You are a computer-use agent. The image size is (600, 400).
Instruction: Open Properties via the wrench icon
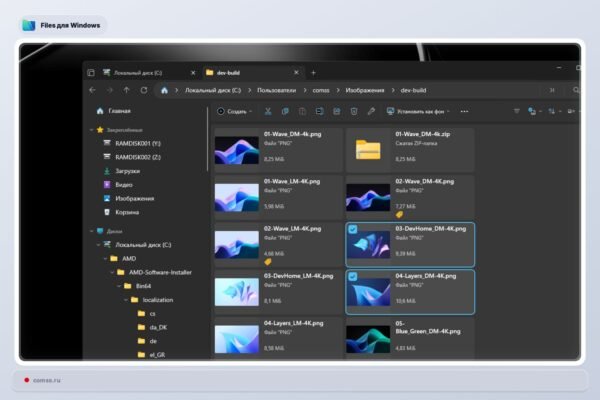tap(371, 111)
